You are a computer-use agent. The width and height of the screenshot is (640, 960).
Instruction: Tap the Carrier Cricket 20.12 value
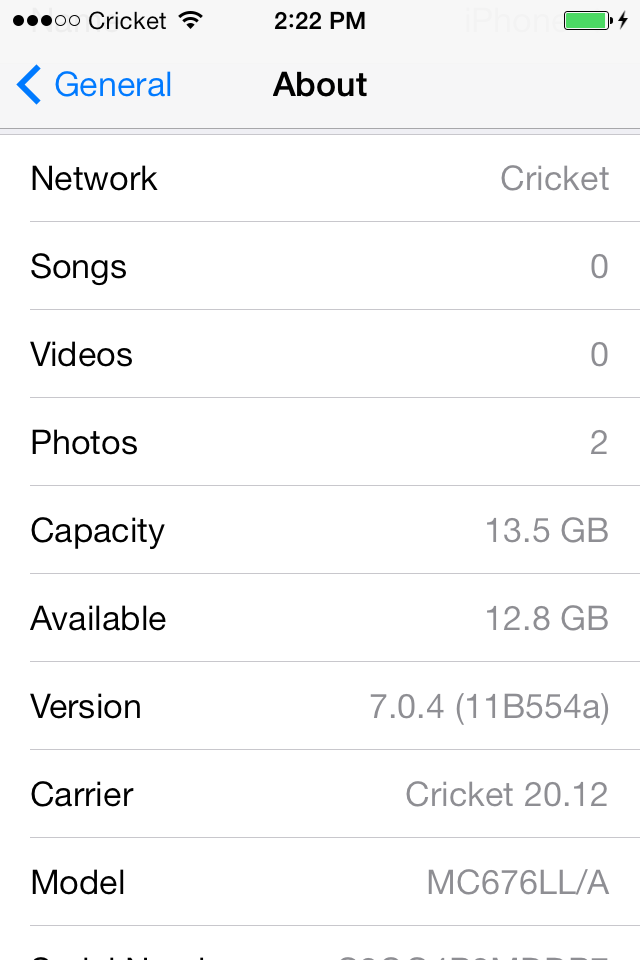click(x=506, y=794)
